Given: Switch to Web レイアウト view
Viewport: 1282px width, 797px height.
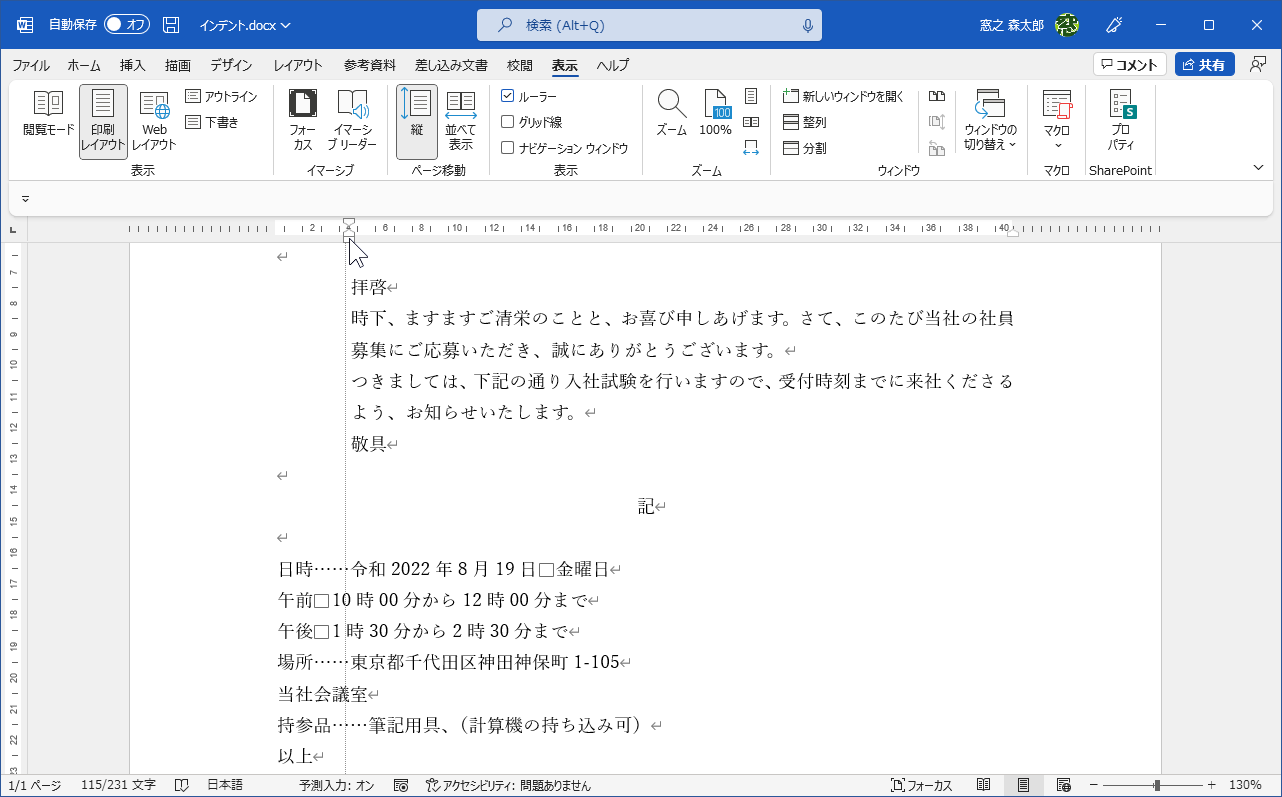Looking at the screenshot, I should [154, 121].
